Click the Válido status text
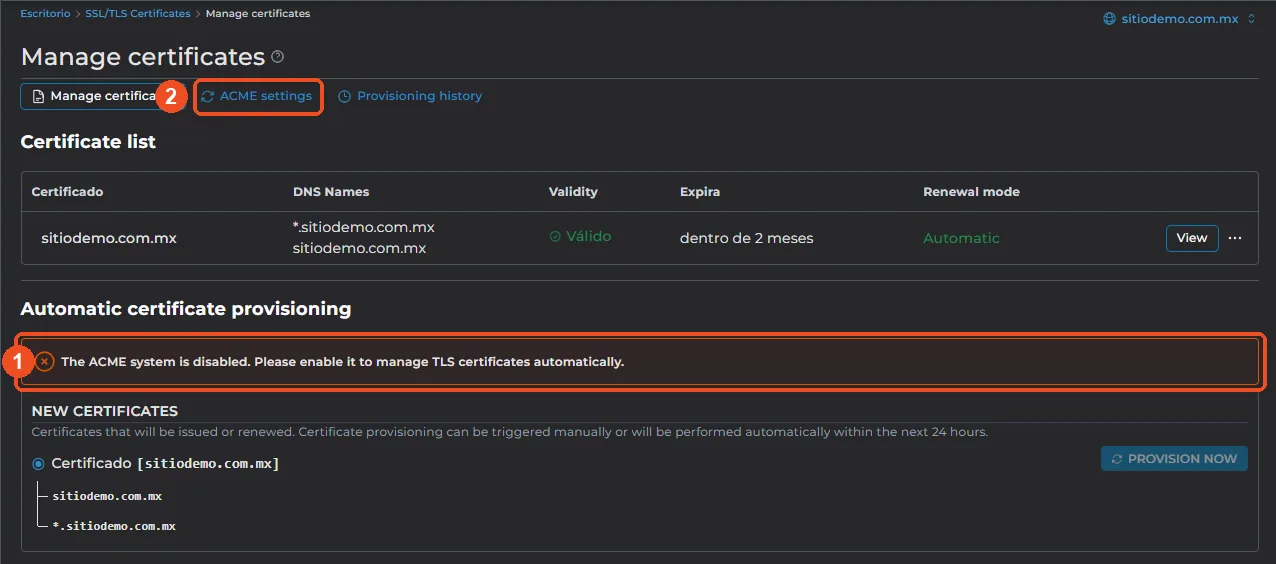 (588, 237)
